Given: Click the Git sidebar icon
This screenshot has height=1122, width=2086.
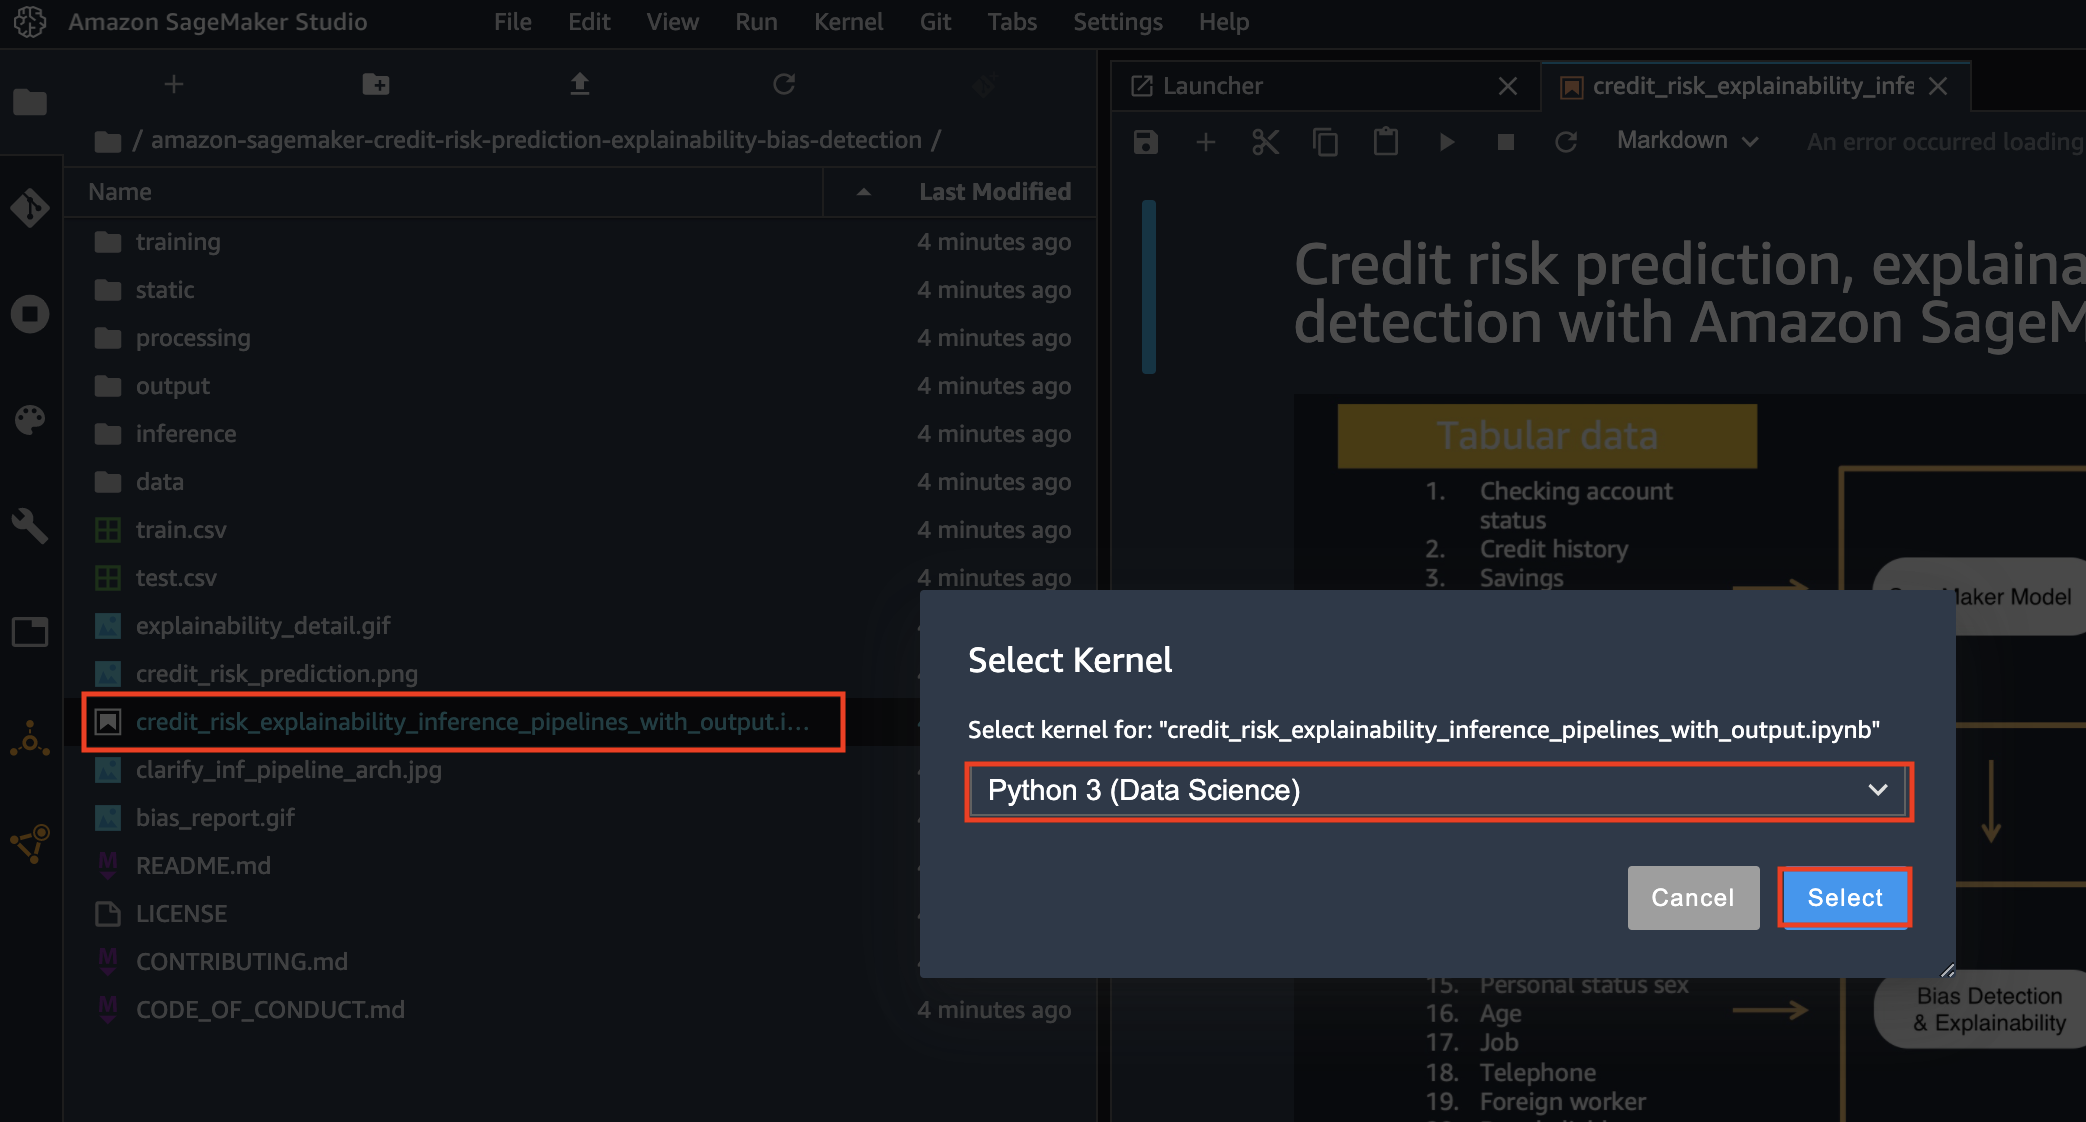Looking at the screenshot, I should click(30, 208).
